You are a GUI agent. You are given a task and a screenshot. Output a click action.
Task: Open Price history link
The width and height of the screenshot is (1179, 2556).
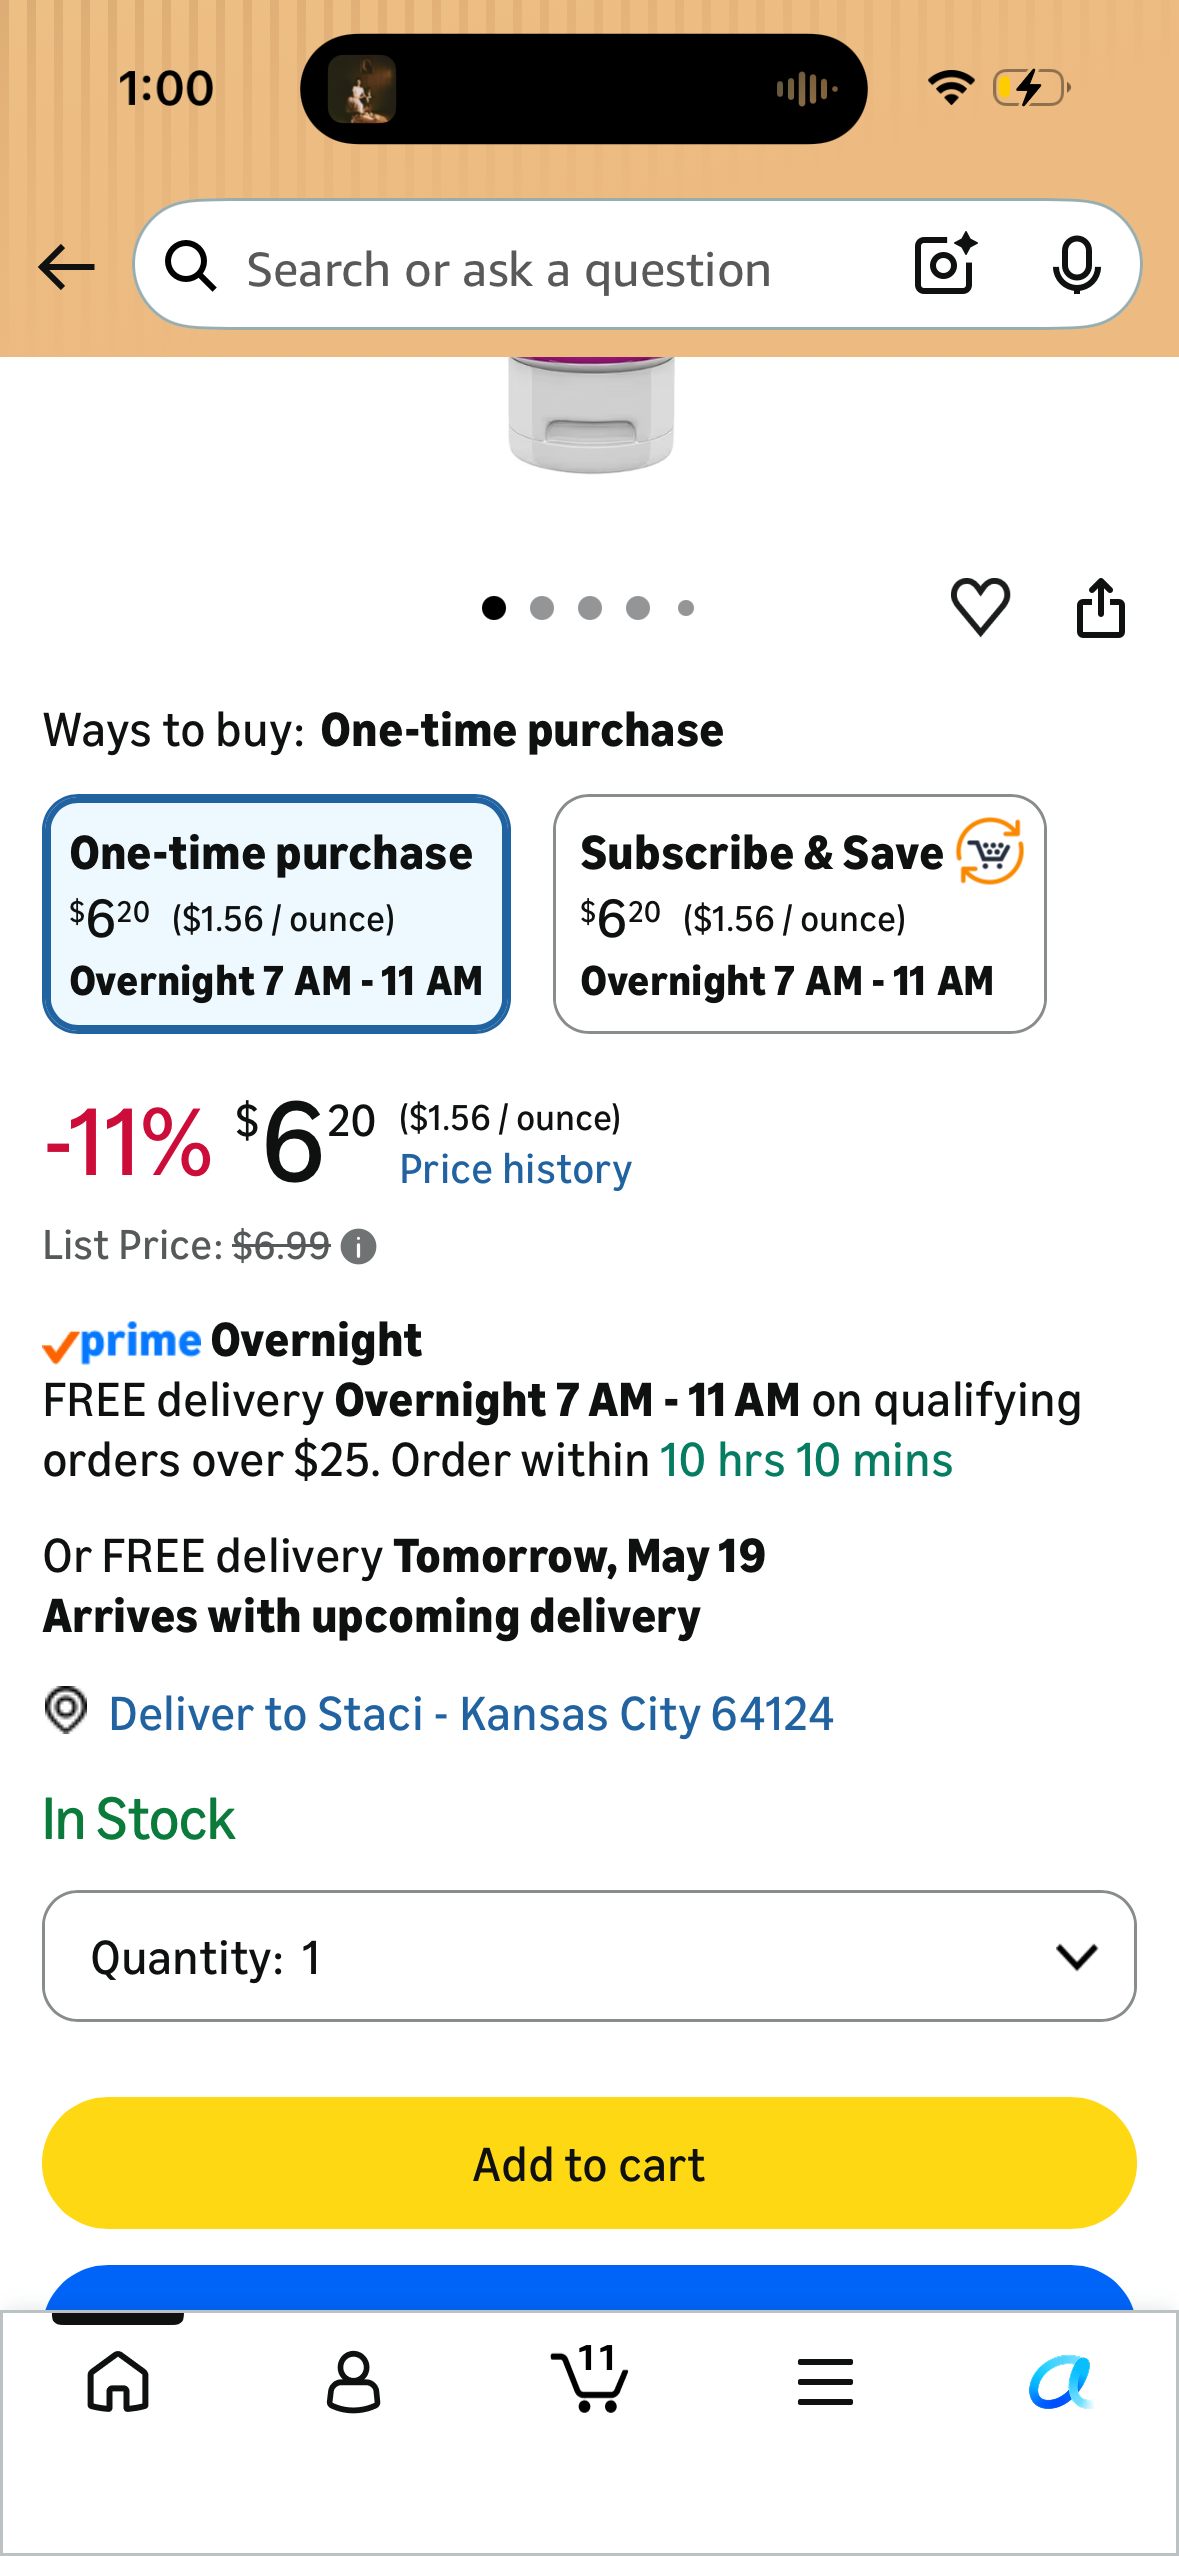515,1169
